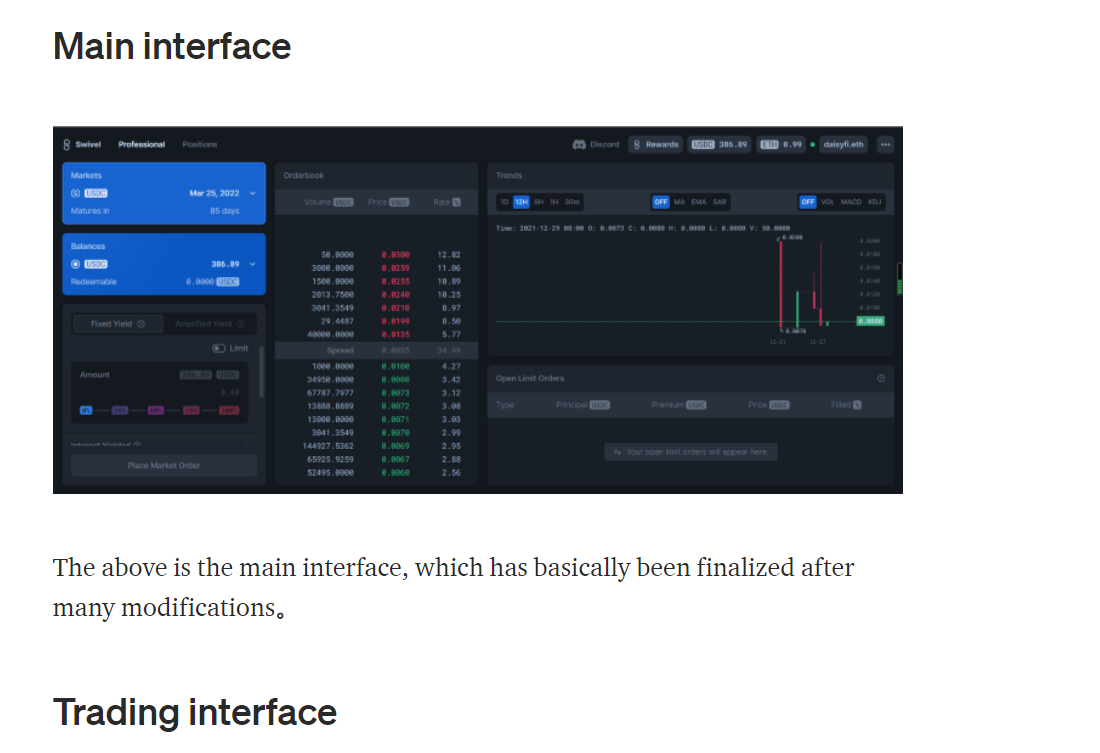Enable the EMA overlay indicator

point(699,202)
